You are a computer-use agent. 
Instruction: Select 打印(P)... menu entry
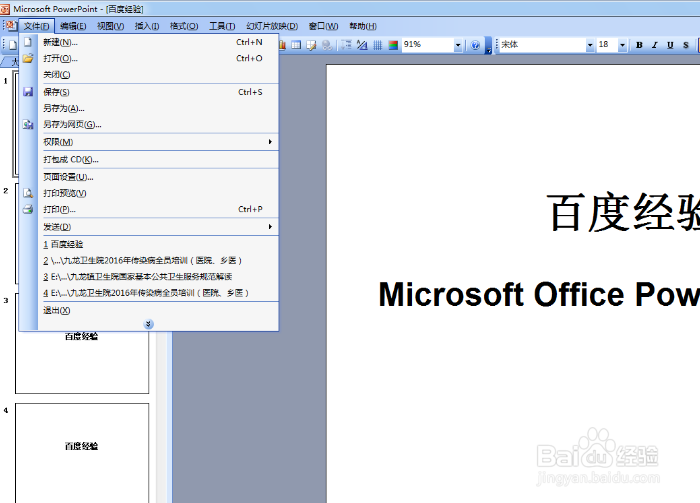pyautogui.click(x=150, y=209)
